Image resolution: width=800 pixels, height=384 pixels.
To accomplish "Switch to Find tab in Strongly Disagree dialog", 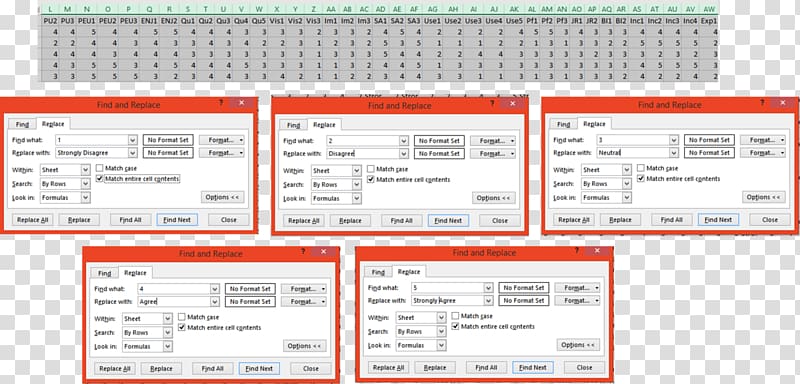I will point(22,124).
